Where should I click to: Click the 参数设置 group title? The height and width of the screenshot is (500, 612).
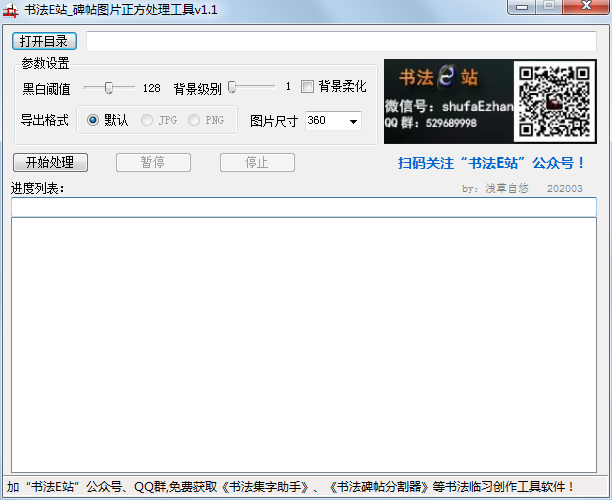[x=45, y=63]
